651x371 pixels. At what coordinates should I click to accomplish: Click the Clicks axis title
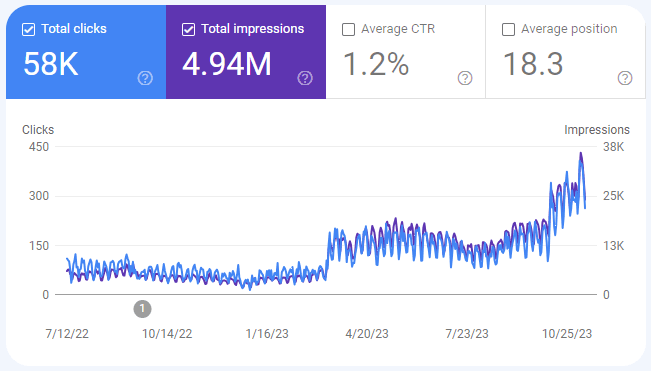point(38,130)
